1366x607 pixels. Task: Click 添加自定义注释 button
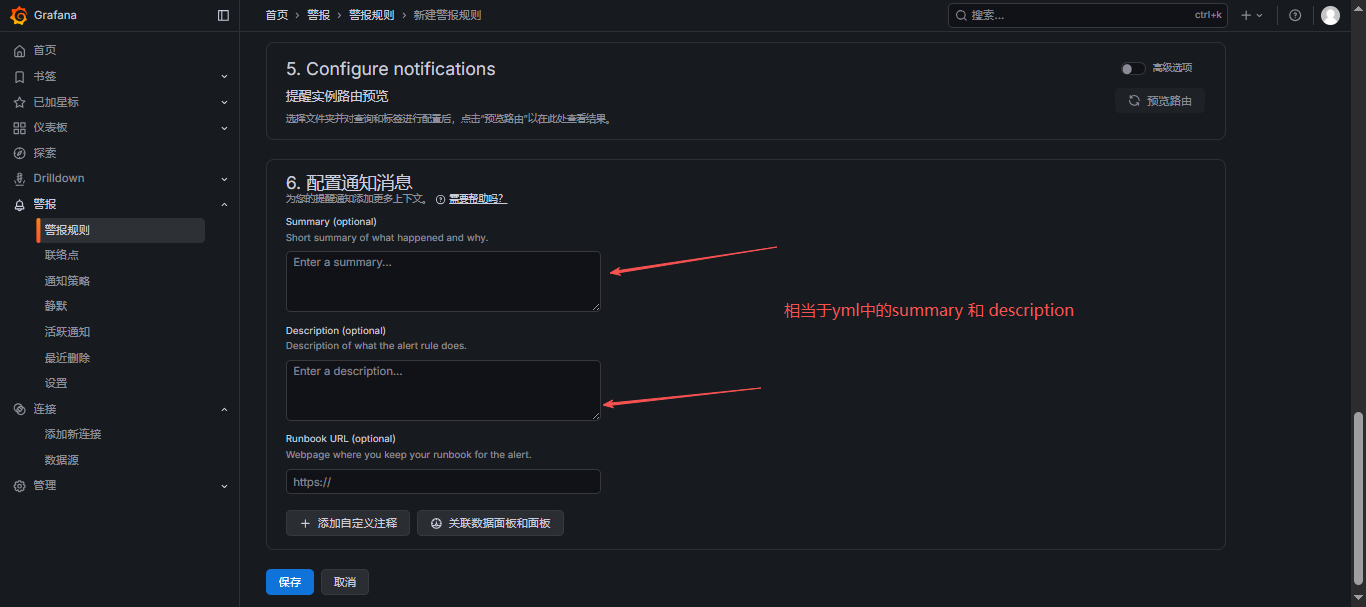pyautogui.click(x=348, y=523)
